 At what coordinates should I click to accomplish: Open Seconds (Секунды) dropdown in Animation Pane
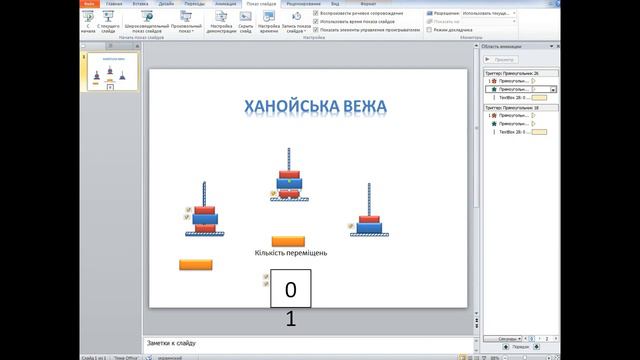tap(503, 339)
